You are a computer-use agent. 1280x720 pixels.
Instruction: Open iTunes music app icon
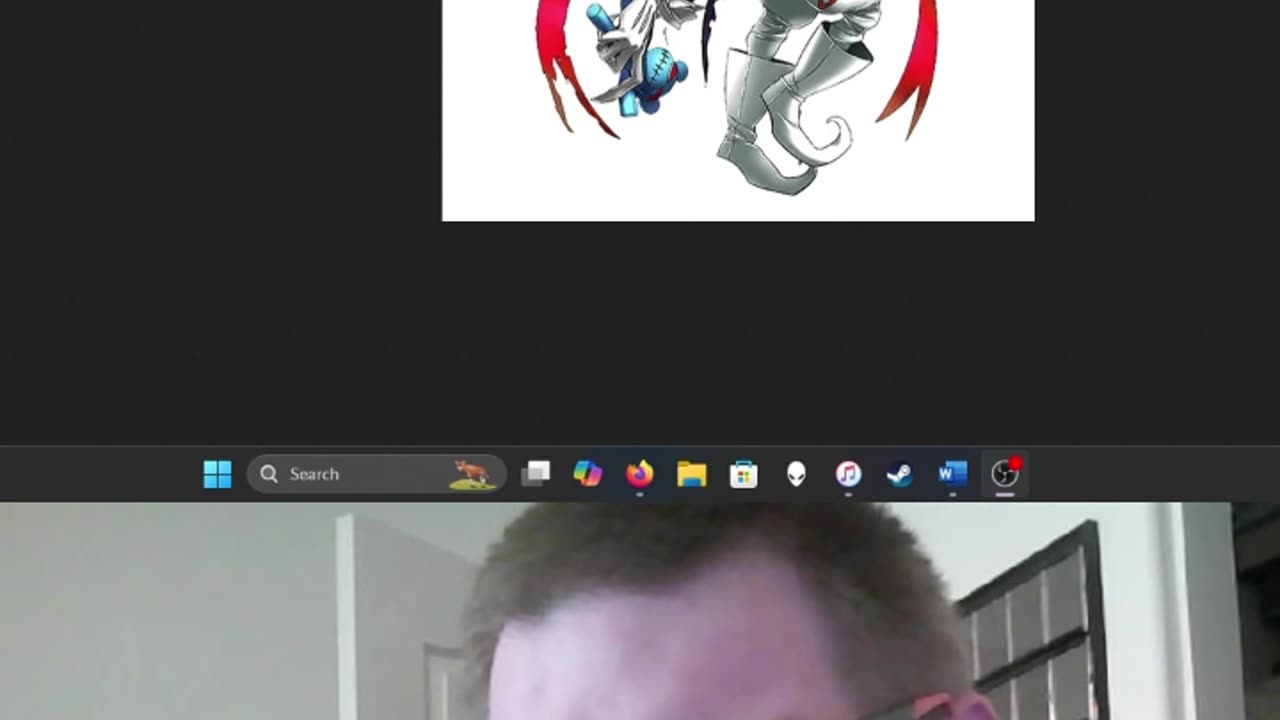tap(848, 474)
